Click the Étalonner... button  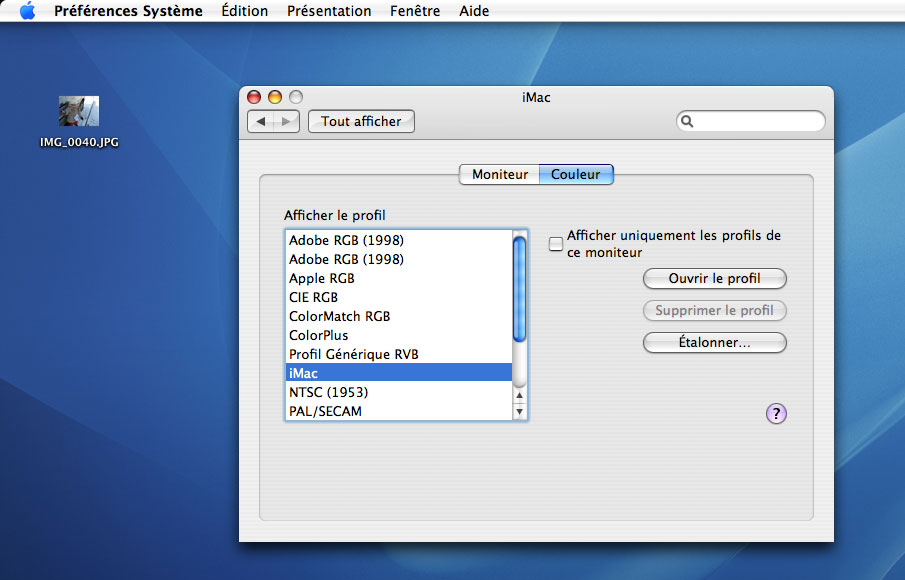(715, 343)
